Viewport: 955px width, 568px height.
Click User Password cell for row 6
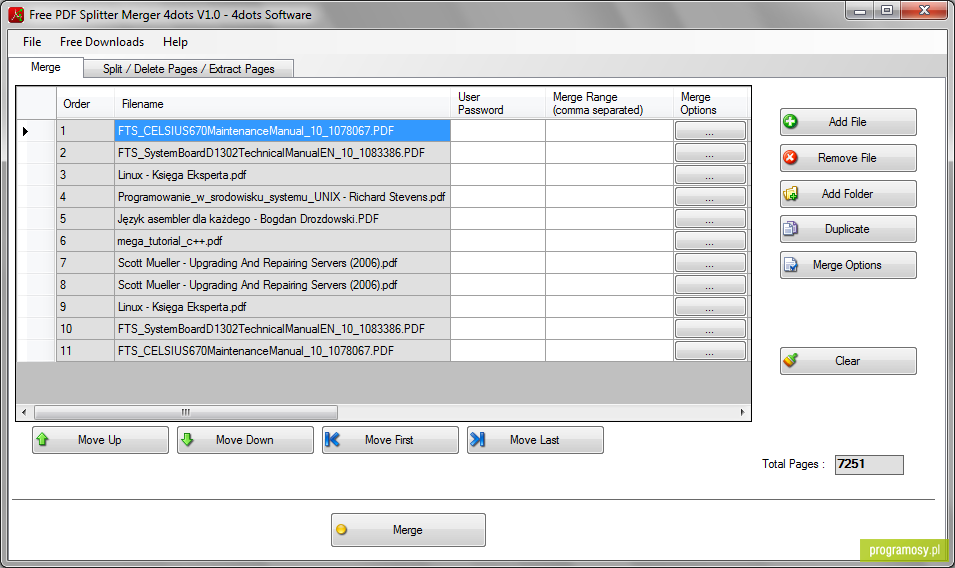pyautogui.click(x=498, y=240)
